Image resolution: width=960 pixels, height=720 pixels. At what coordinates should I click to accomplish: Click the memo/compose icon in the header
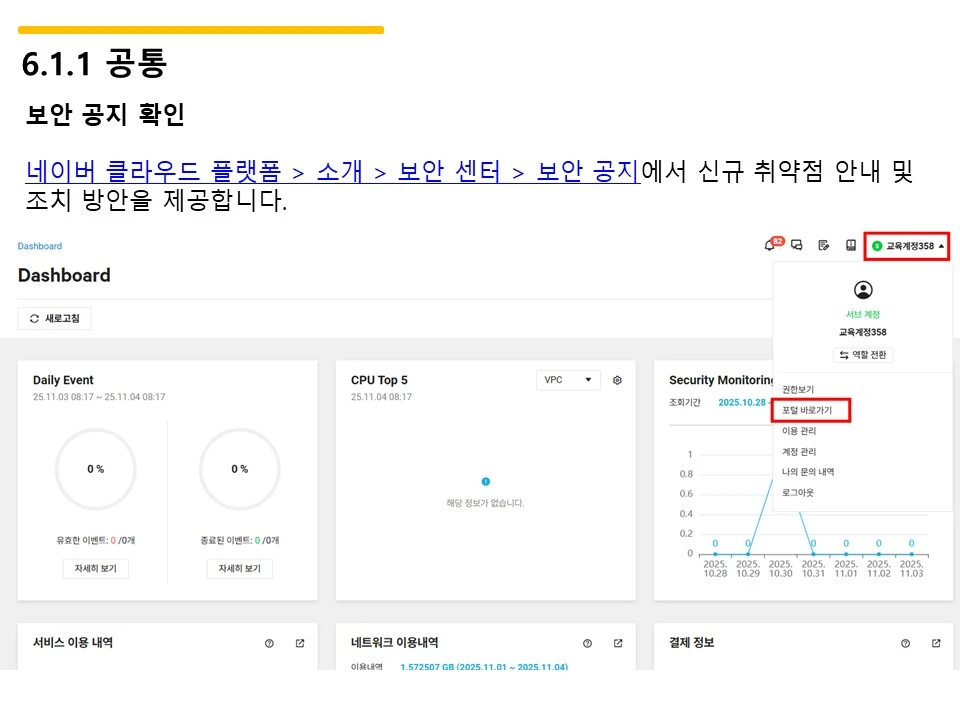tap(824, 245)
